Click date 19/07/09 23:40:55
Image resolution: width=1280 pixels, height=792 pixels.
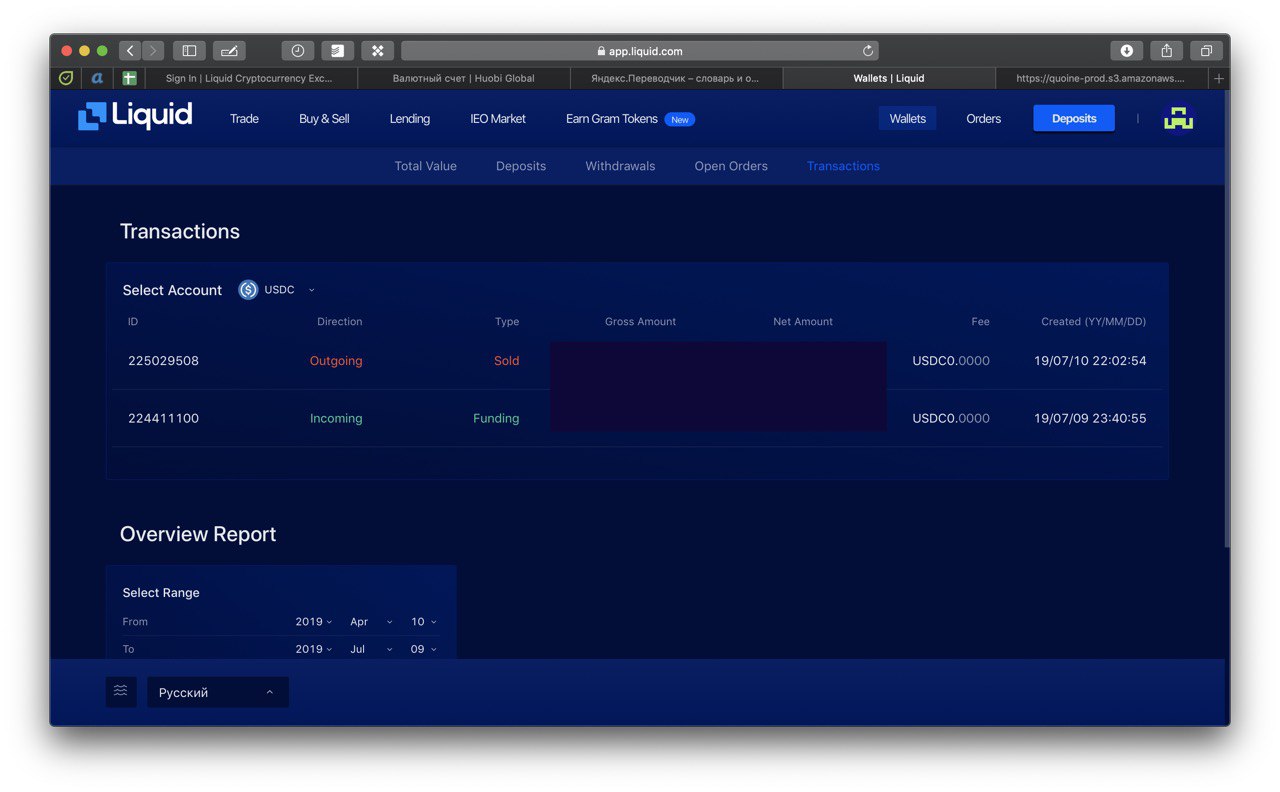tap(1090, 419)
